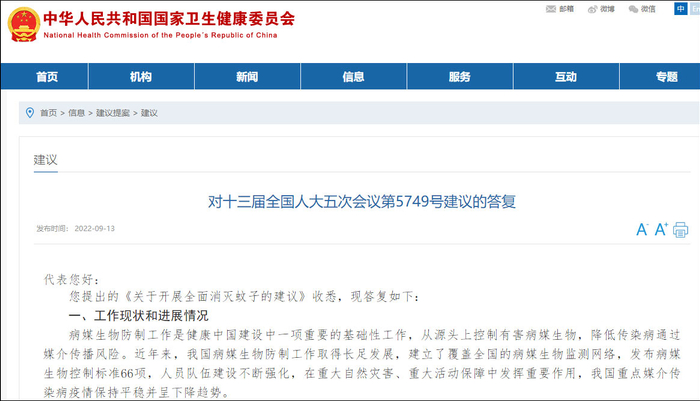Decrease font size with A- icon
This screenshot has height=401, width=700.
642,230
